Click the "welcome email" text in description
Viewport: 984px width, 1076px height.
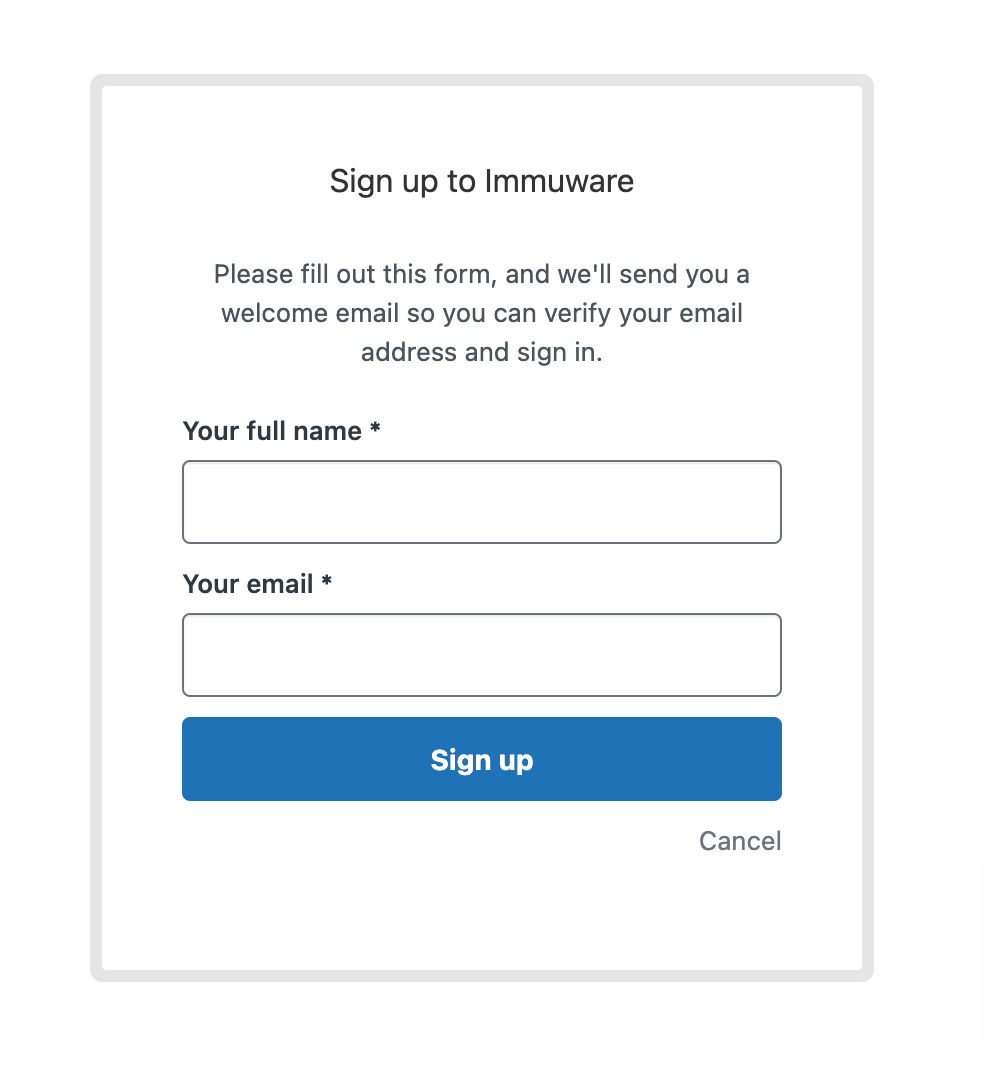[x=310, y=314]
